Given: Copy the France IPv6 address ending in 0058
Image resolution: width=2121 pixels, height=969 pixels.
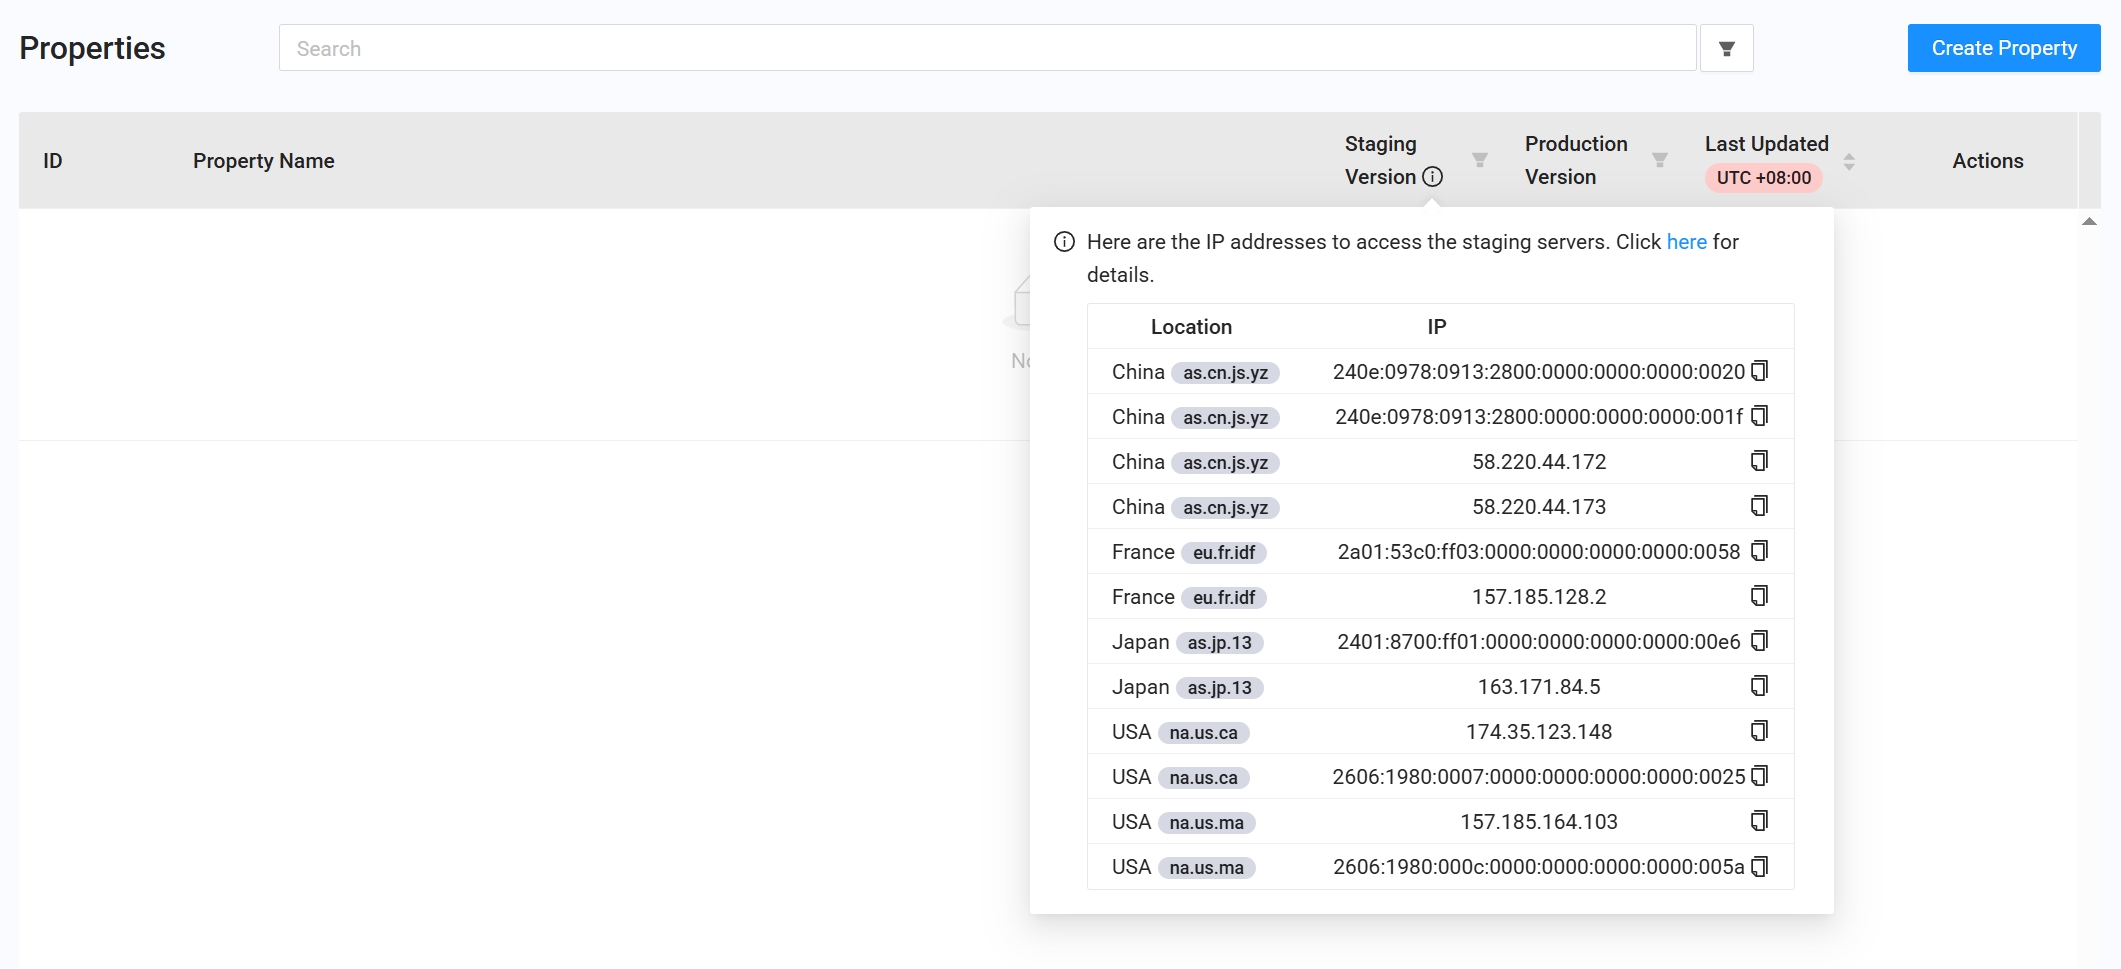Looking at the screenshot, I should [1759, 551].
